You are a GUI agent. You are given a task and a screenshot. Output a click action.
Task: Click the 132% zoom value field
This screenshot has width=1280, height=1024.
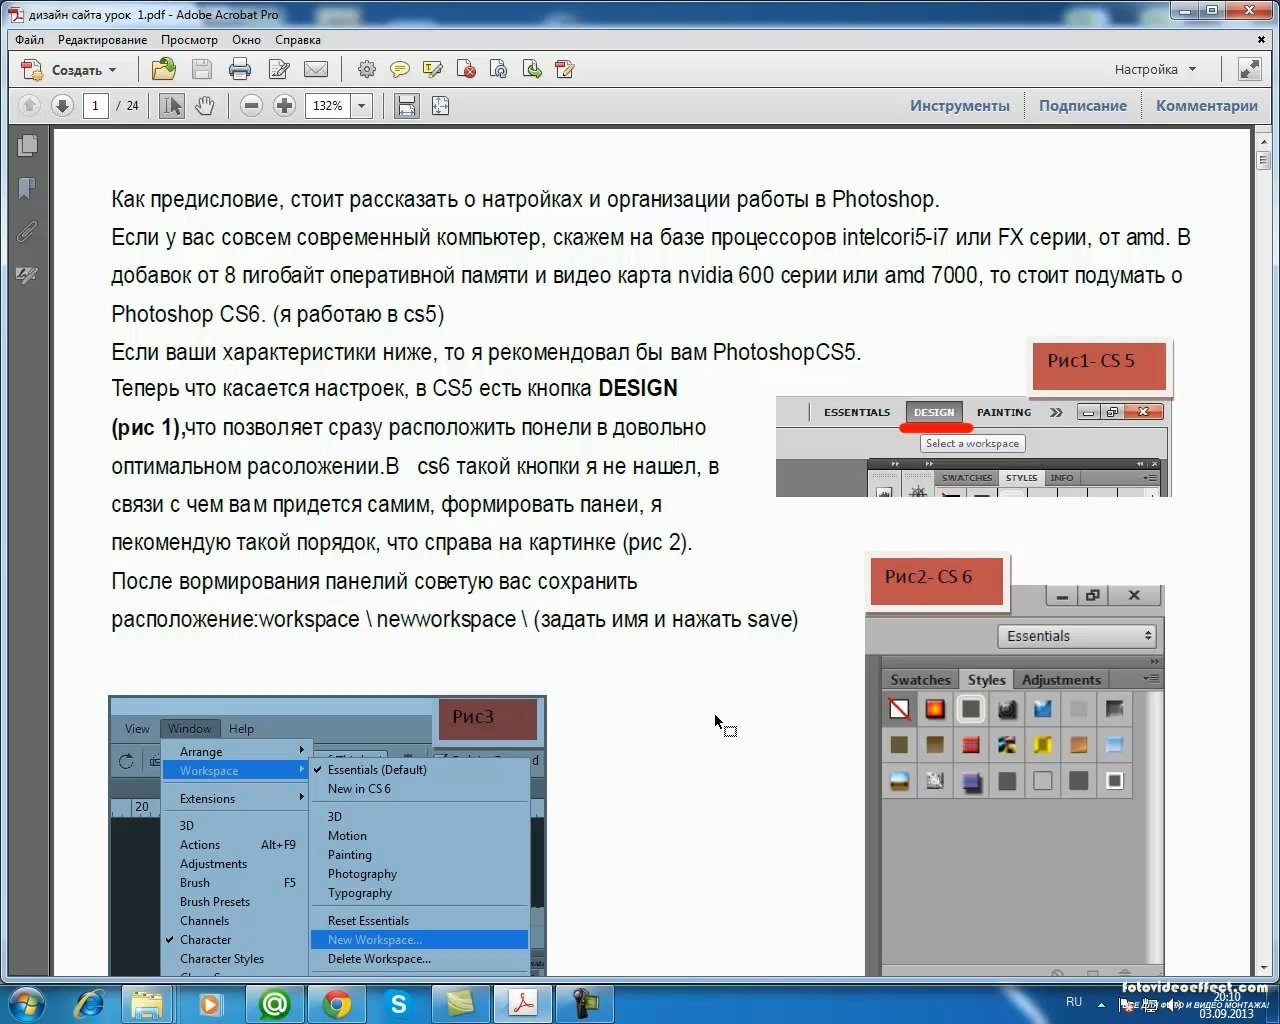click(x=328, y=105)
